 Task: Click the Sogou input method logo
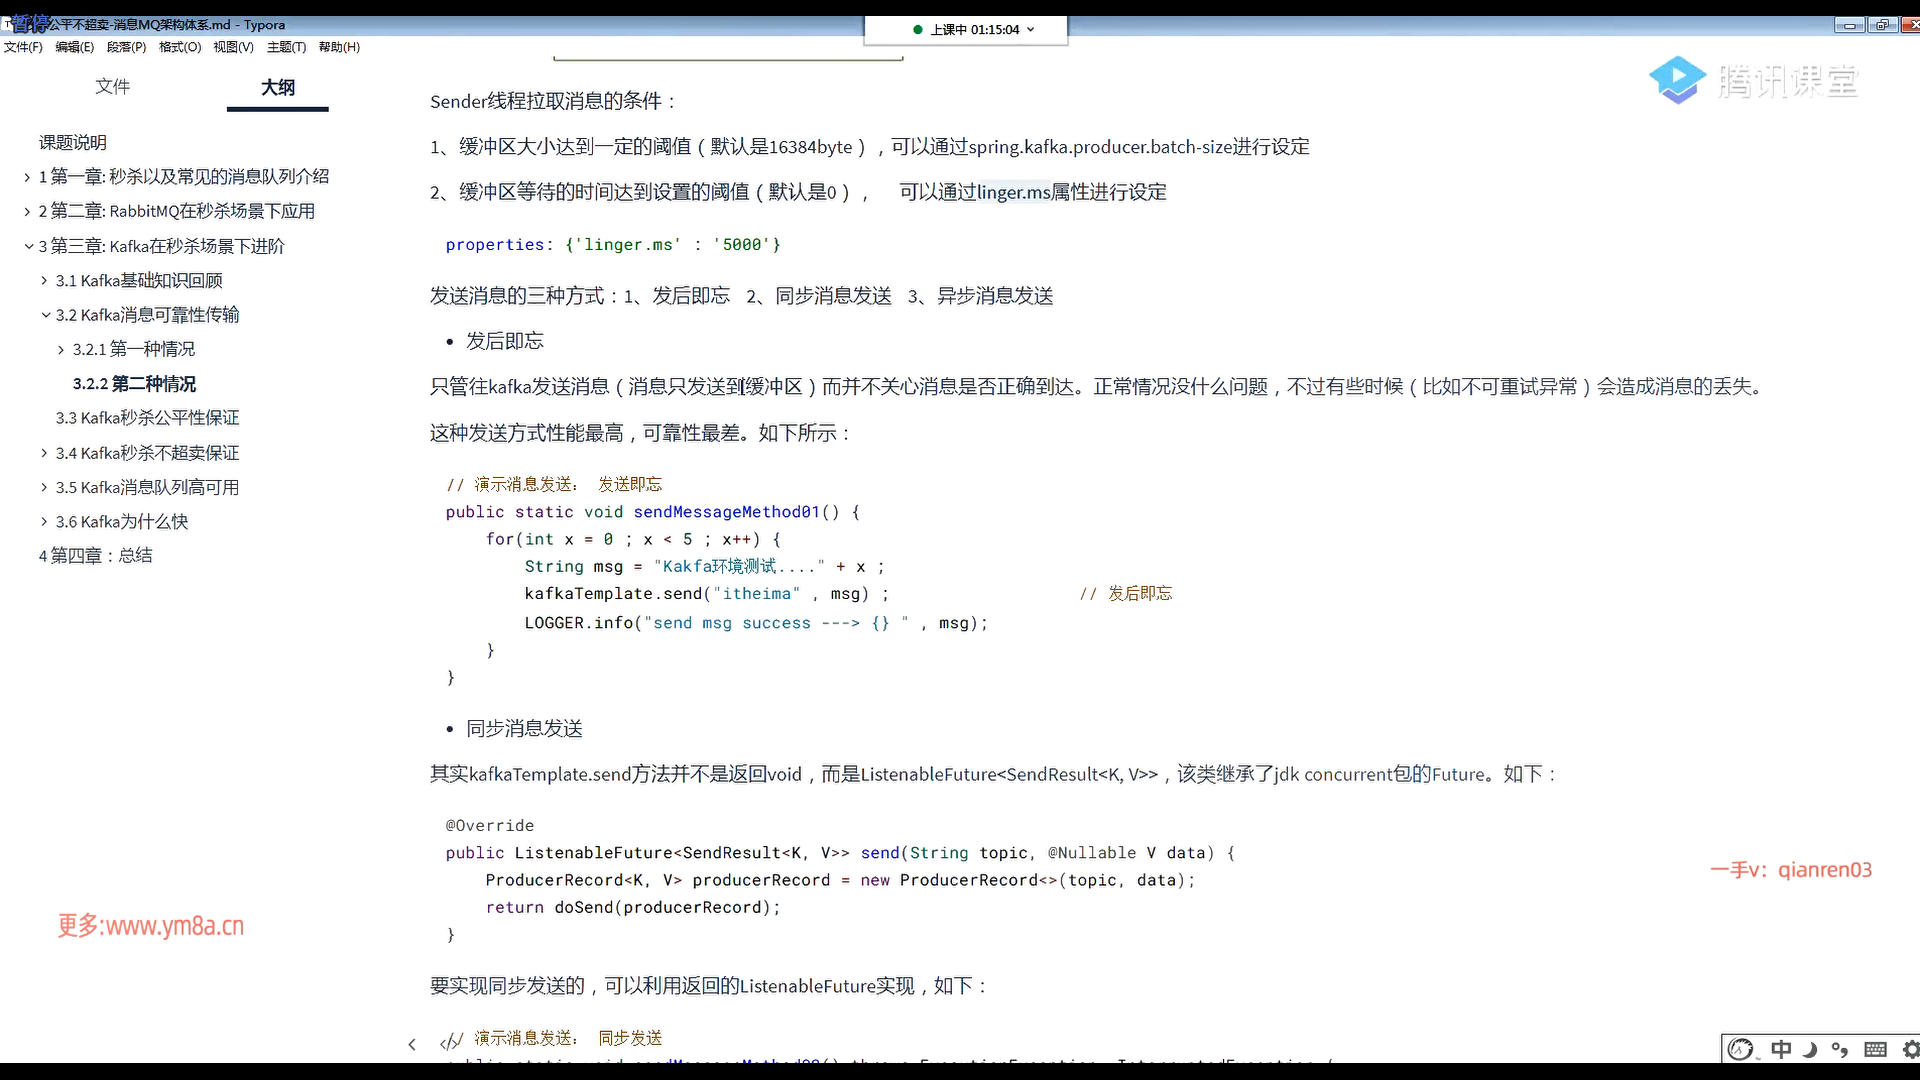(1741, 1049)
